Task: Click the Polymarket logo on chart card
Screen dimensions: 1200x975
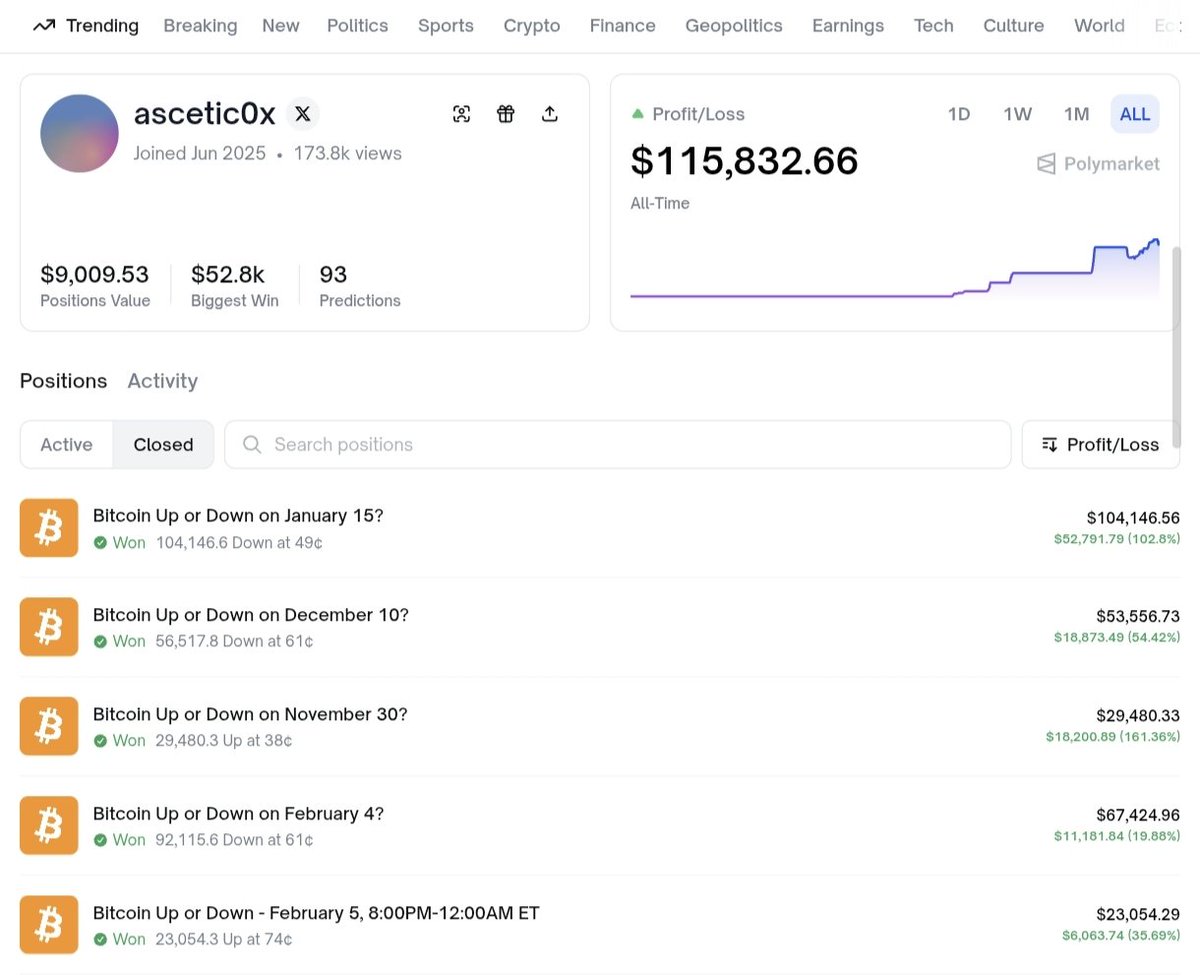Action: tap(1098, 164)
